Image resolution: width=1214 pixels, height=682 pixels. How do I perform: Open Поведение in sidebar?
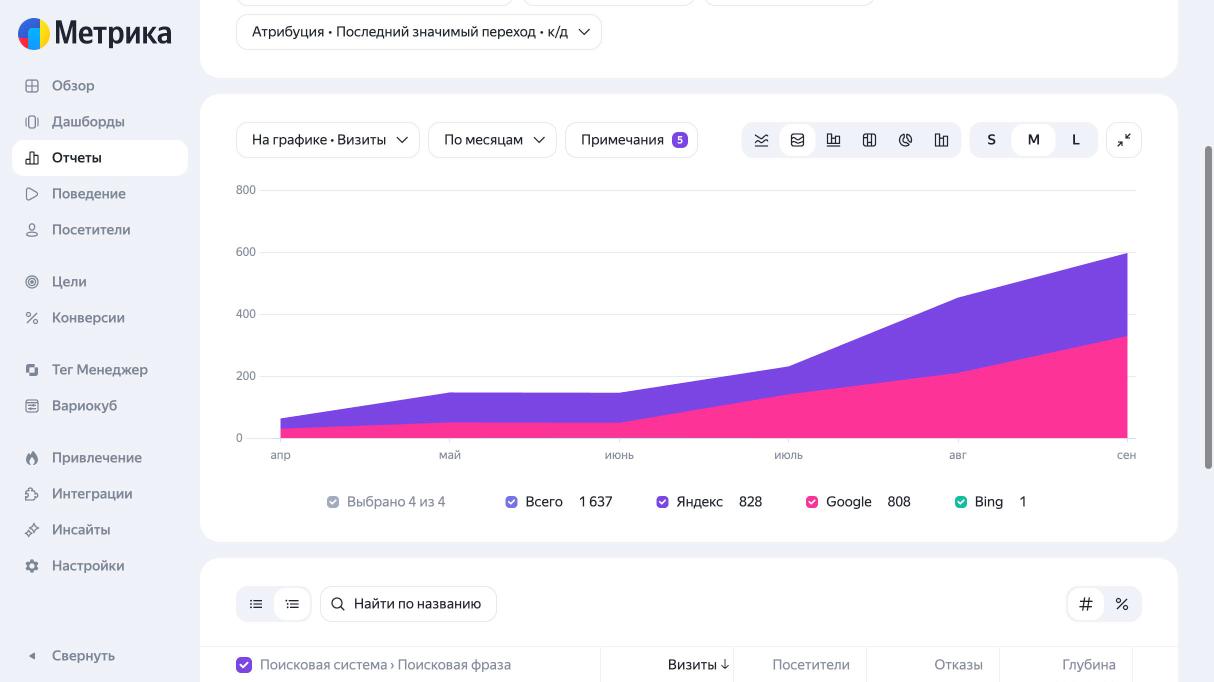100,194
